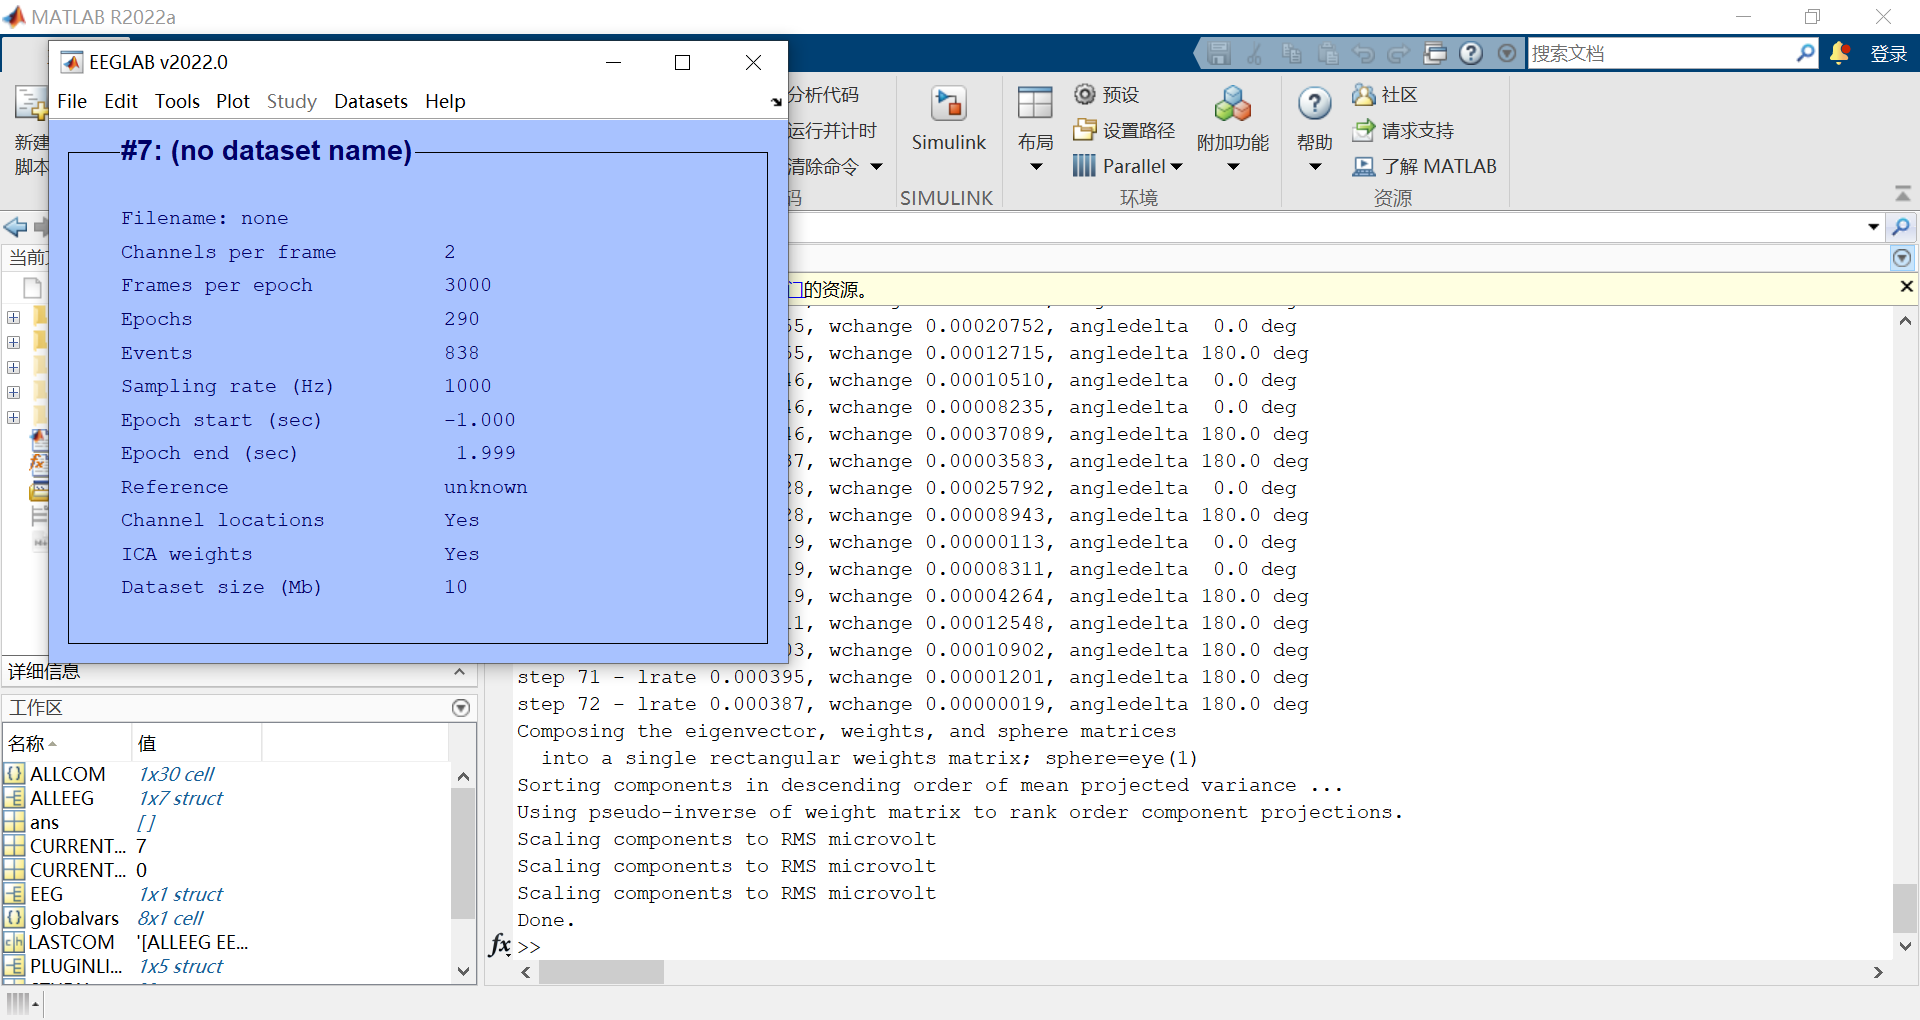The height and width of the screenshot is (1020, 1920).
Task: Open the 工作区 workspace actions menu
Action: click(x=461, y=708)
